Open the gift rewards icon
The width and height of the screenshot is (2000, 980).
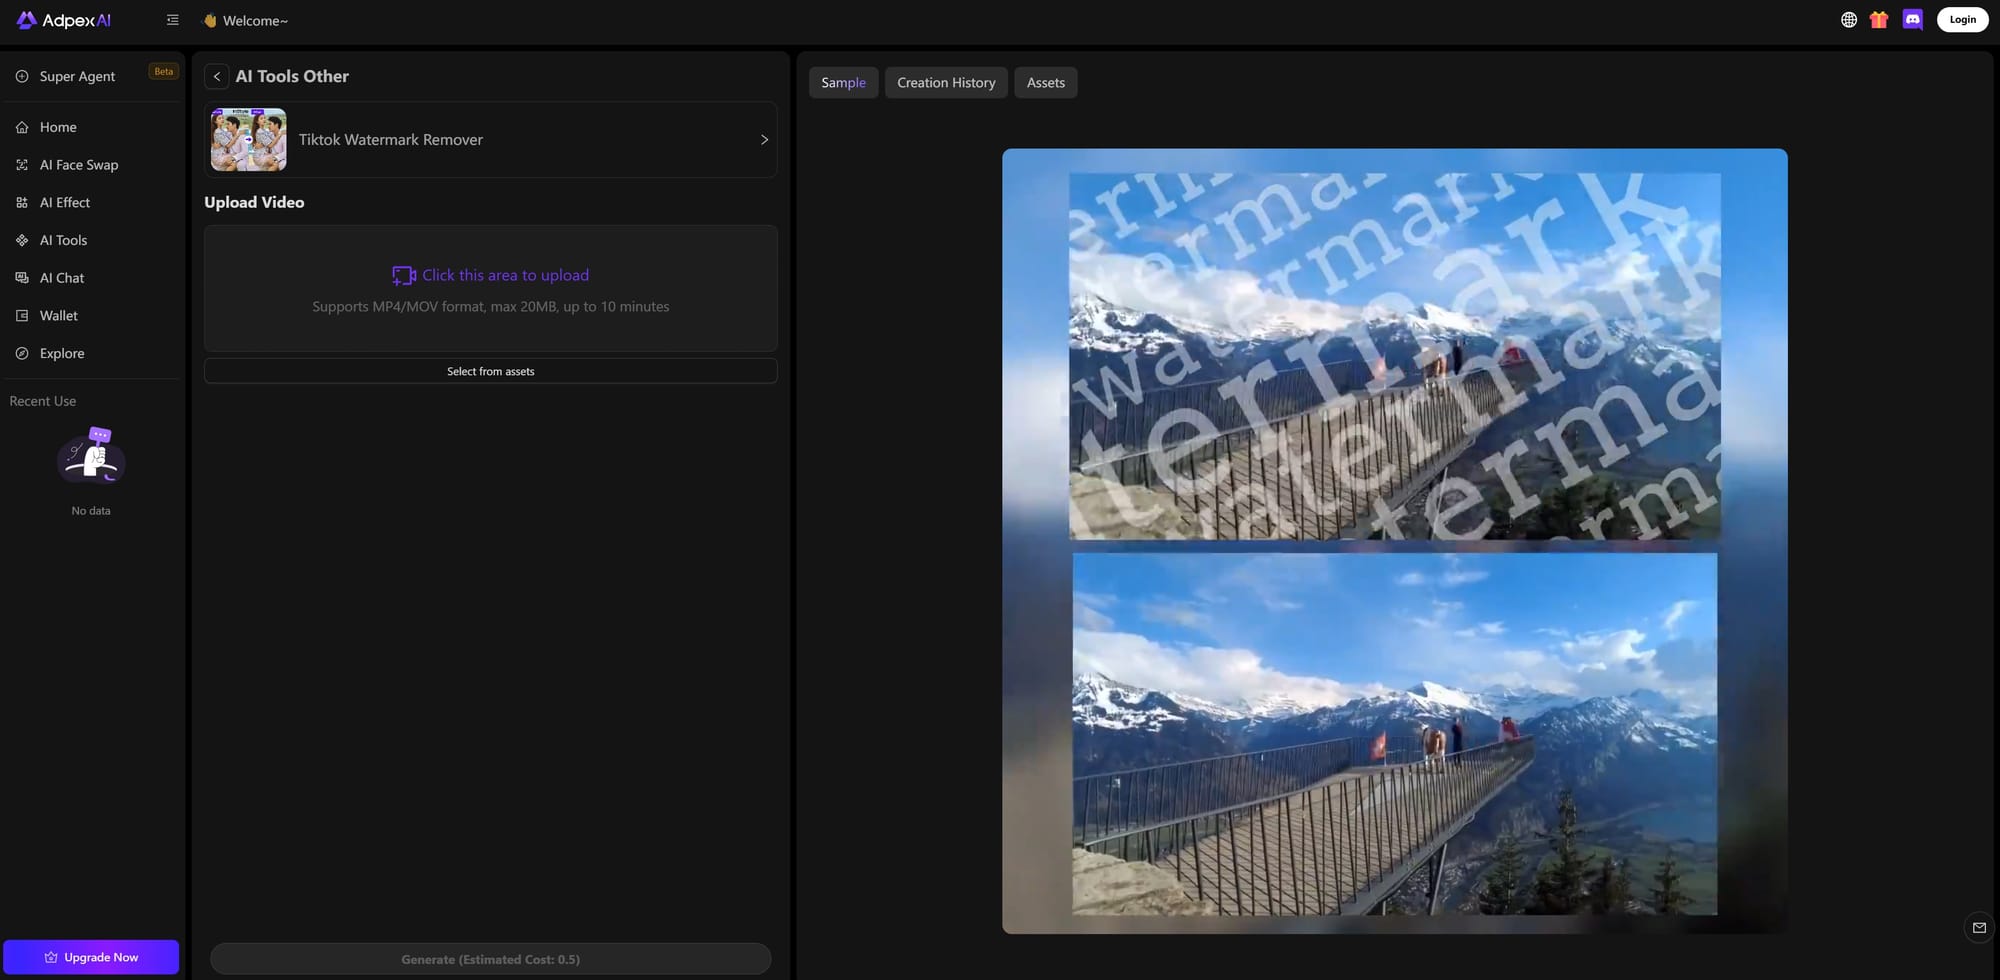[x=1879, y=19]
